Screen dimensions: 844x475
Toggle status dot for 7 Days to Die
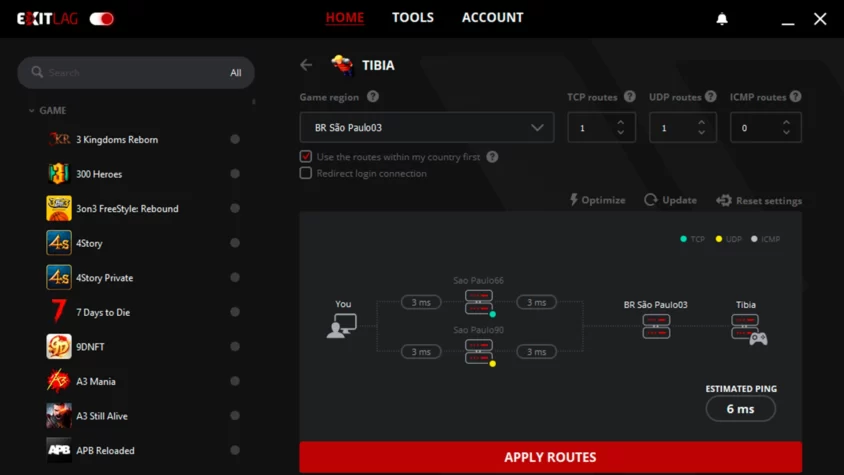[235, 312]
